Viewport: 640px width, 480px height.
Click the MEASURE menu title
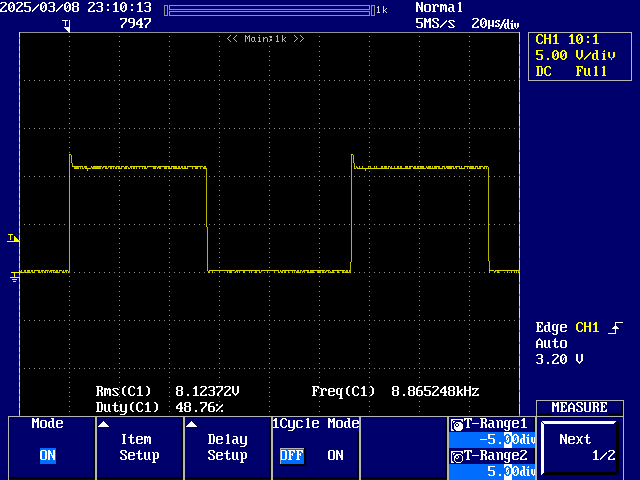(580, 407)
